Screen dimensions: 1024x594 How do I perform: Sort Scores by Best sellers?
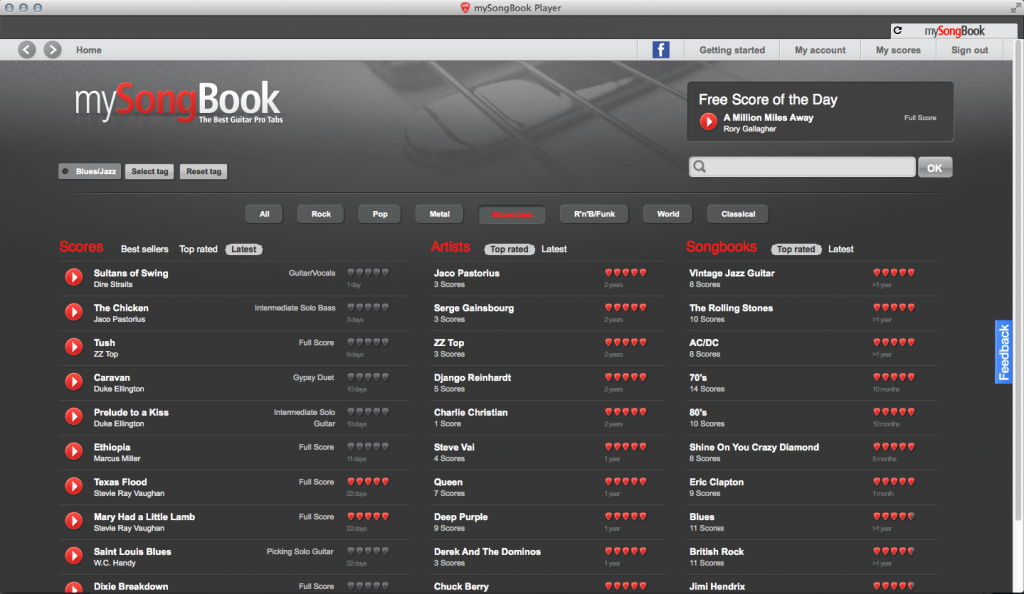click(x=144, y=249)
